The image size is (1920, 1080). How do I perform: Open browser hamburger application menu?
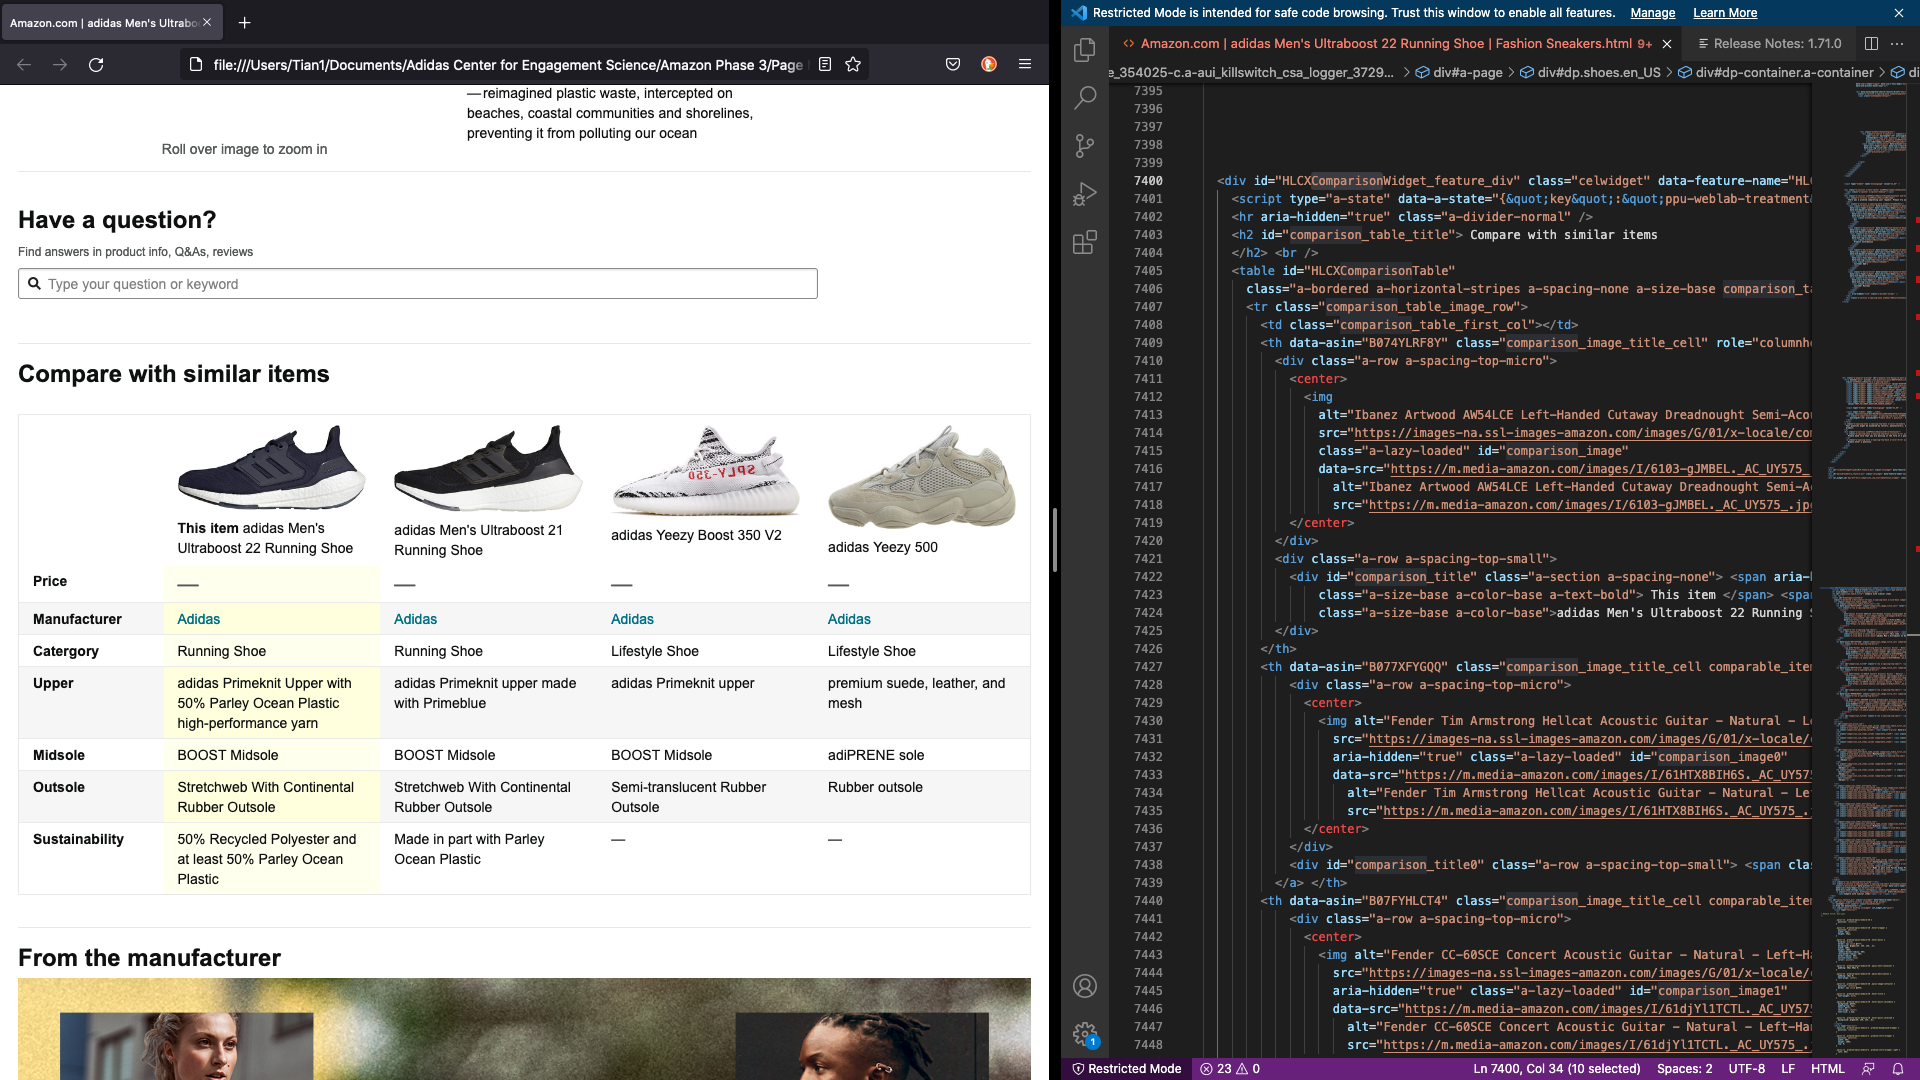(x=1025, y=64)
